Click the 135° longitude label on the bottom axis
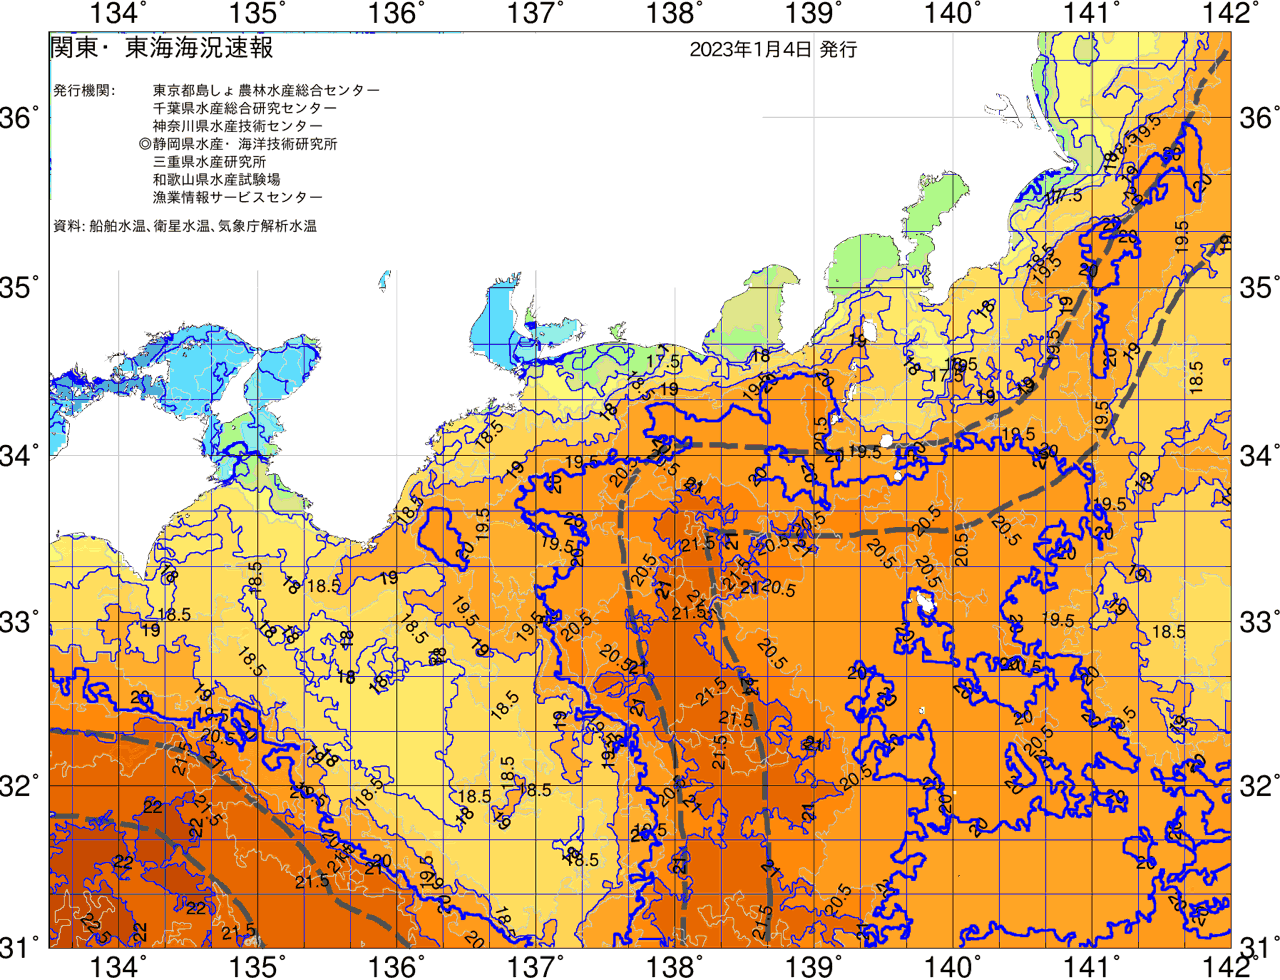This screenshot has height=980, width=1280. 257,965
